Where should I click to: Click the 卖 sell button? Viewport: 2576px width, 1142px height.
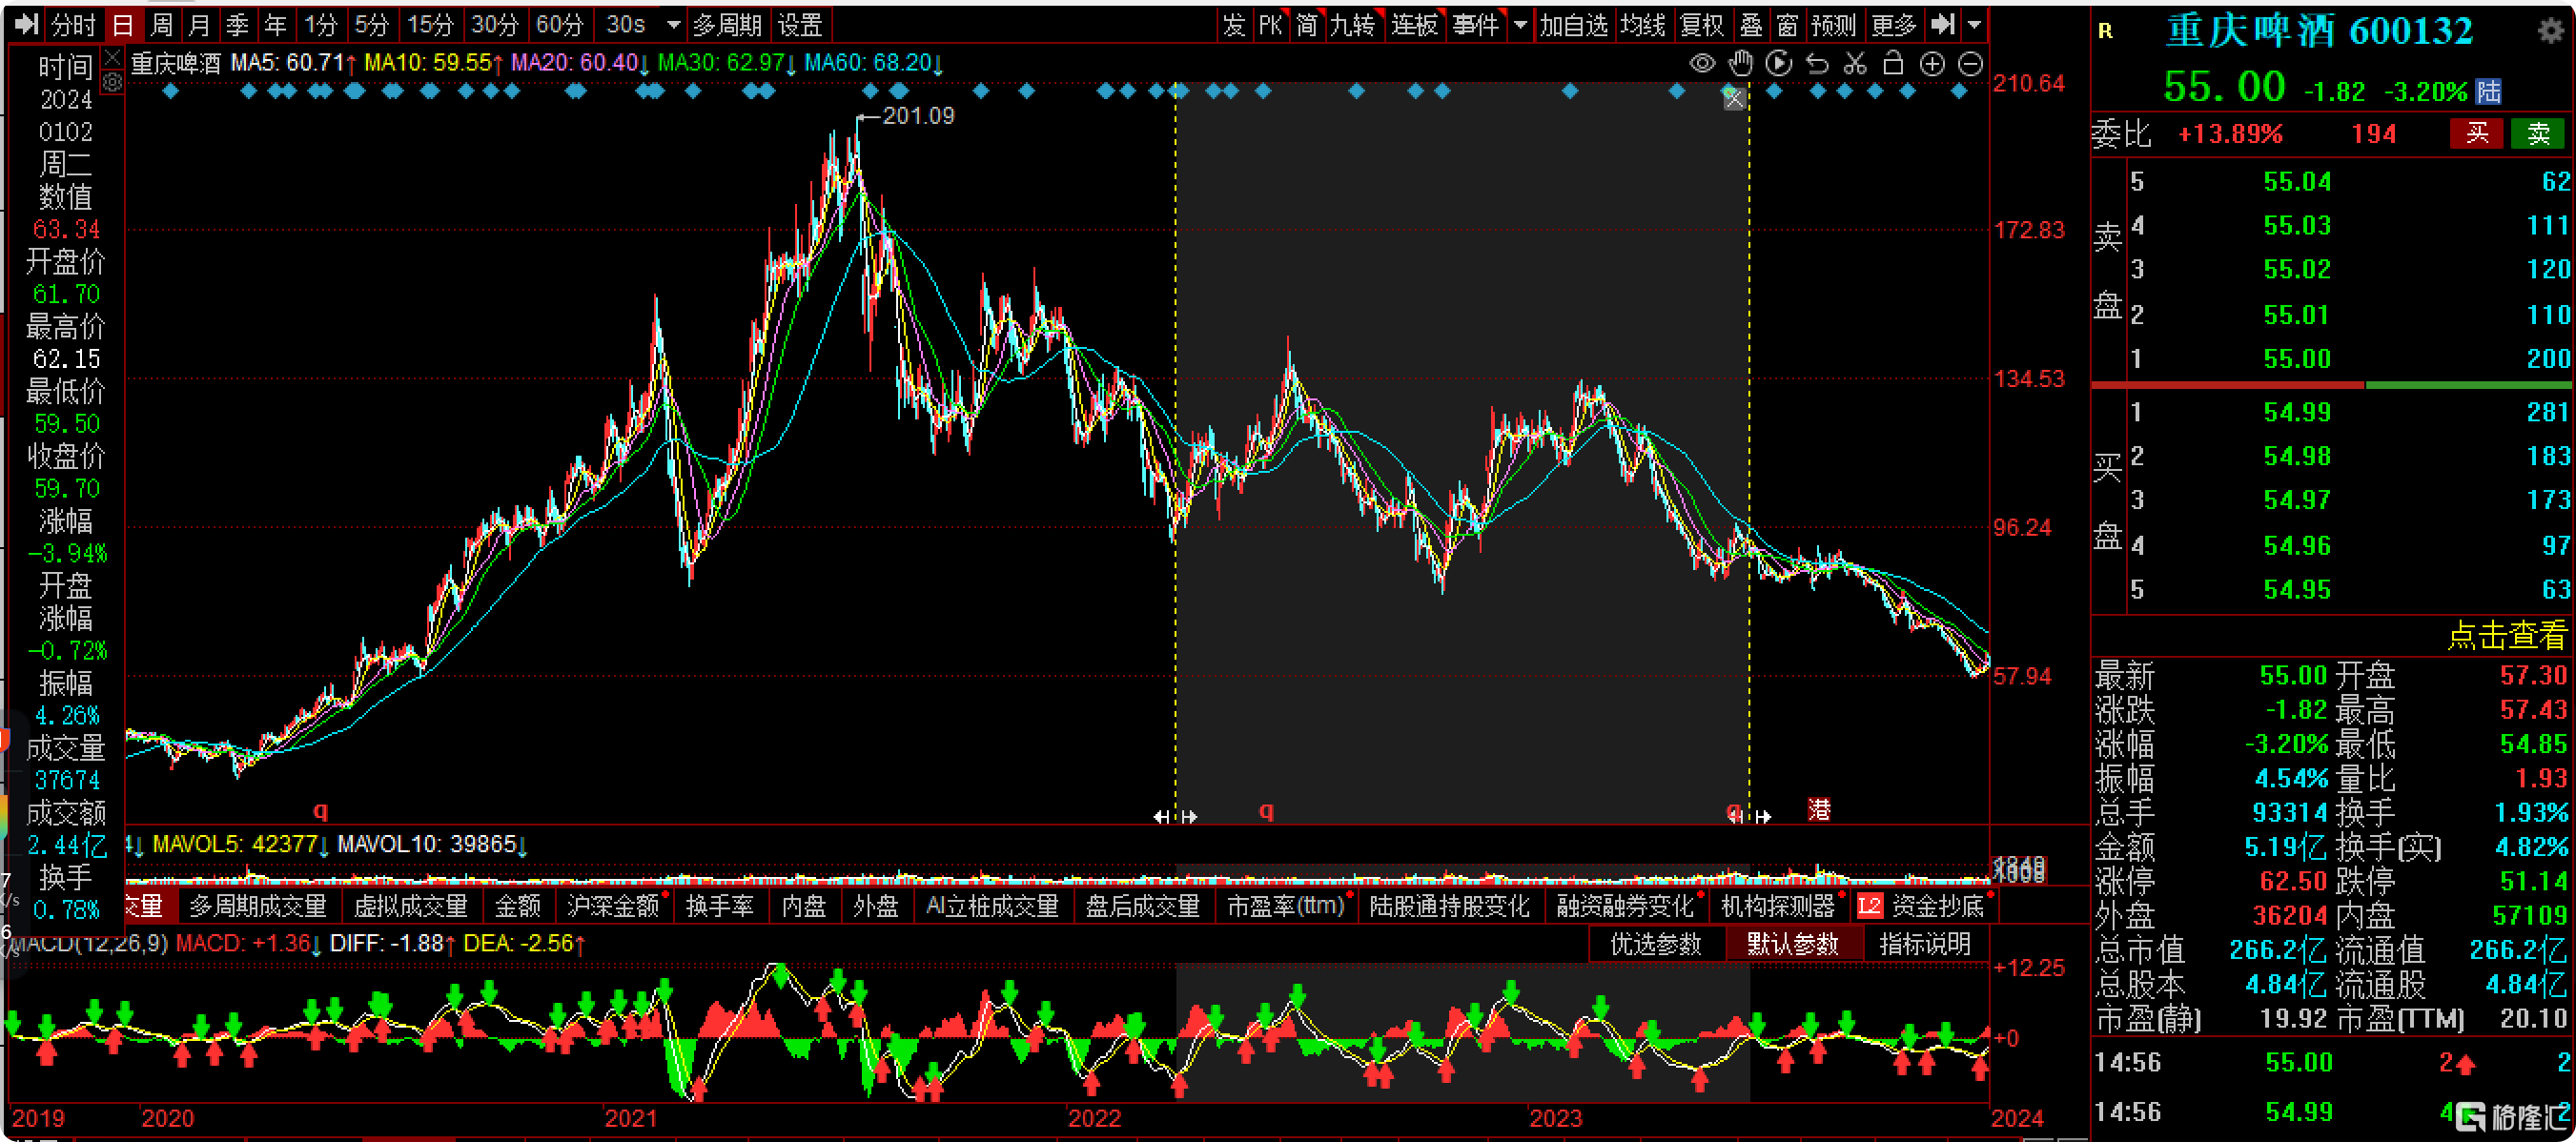coord(2538,133)
